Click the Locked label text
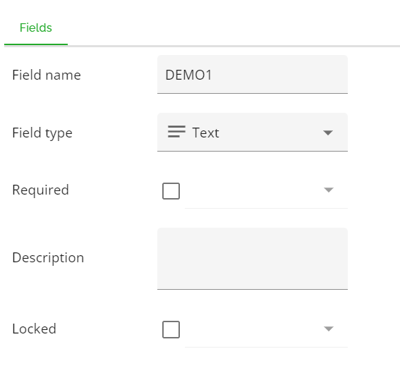400x392 pixels. pos(34,329)
